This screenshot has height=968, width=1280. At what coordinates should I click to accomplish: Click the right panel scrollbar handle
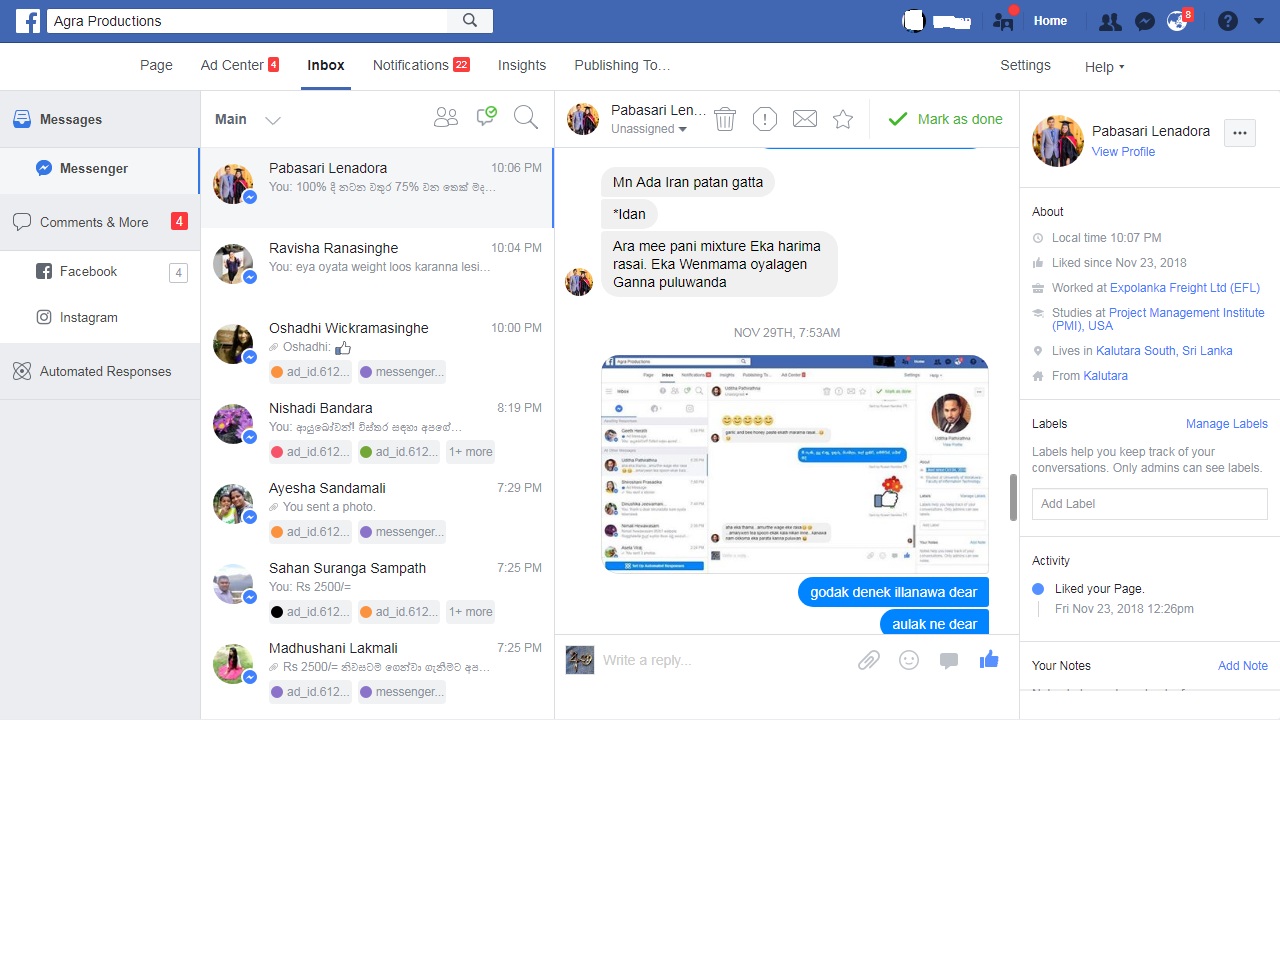point(1013,497)
